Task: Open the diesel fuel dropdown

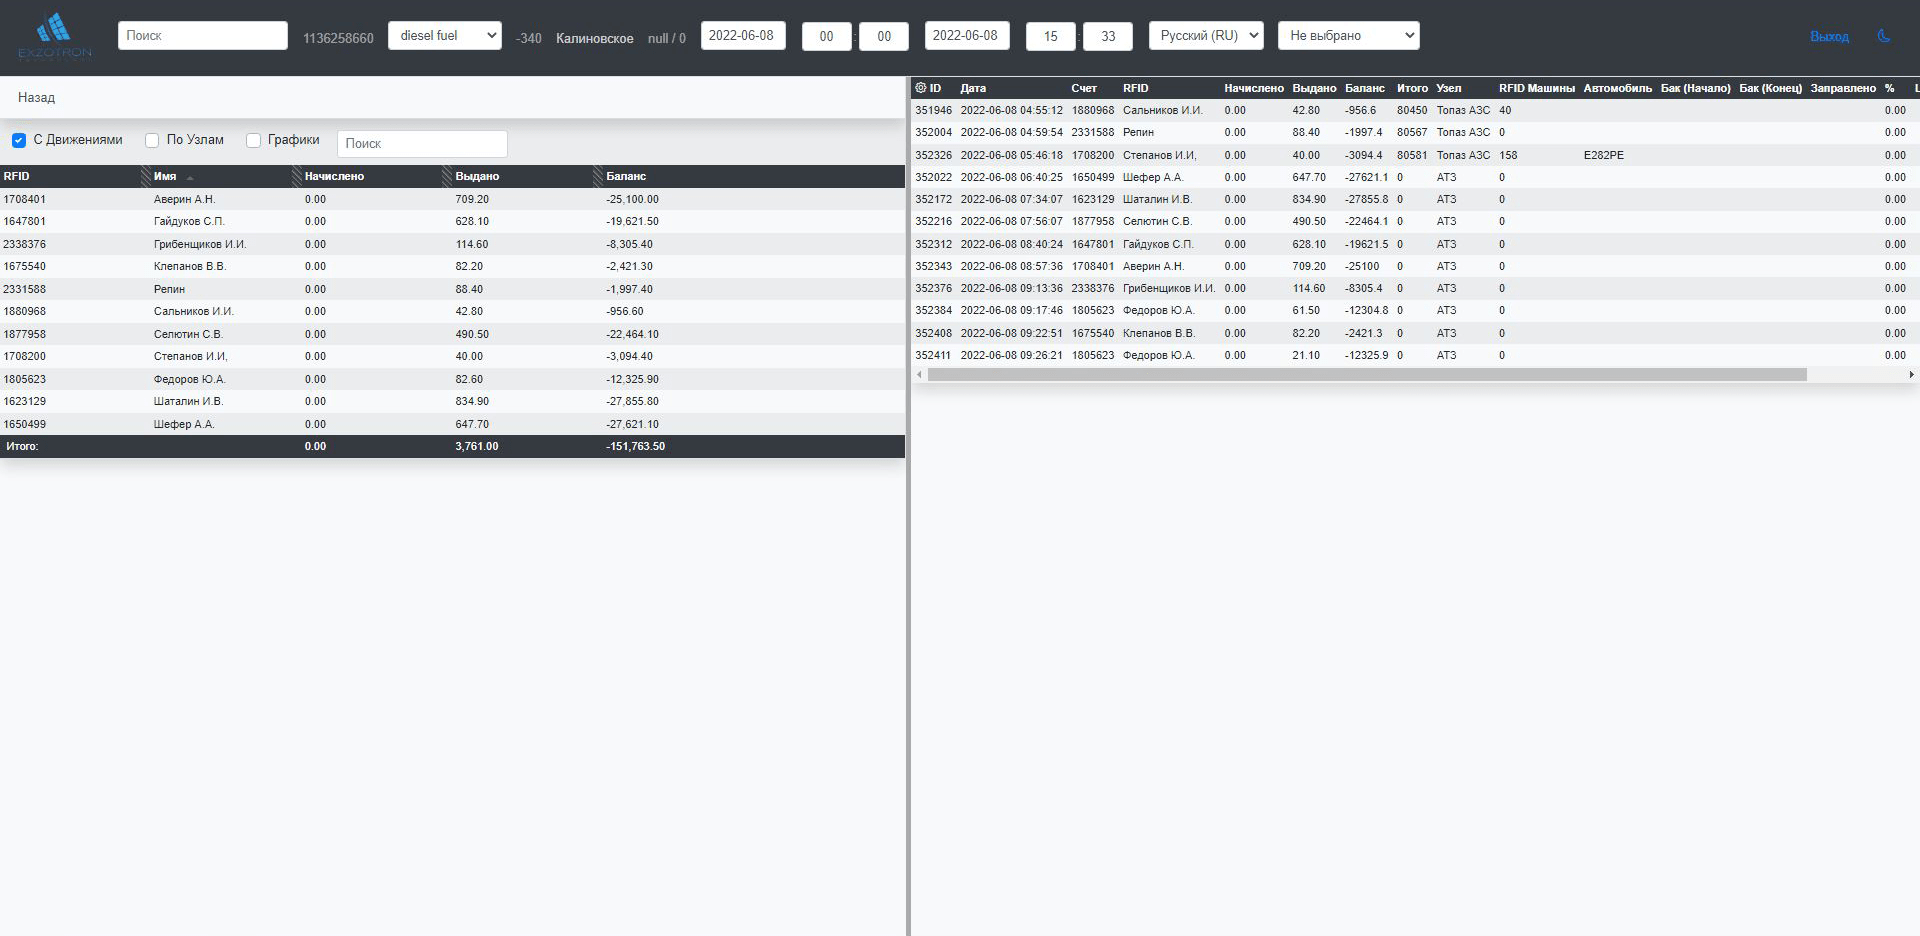Action: point(445,36)
